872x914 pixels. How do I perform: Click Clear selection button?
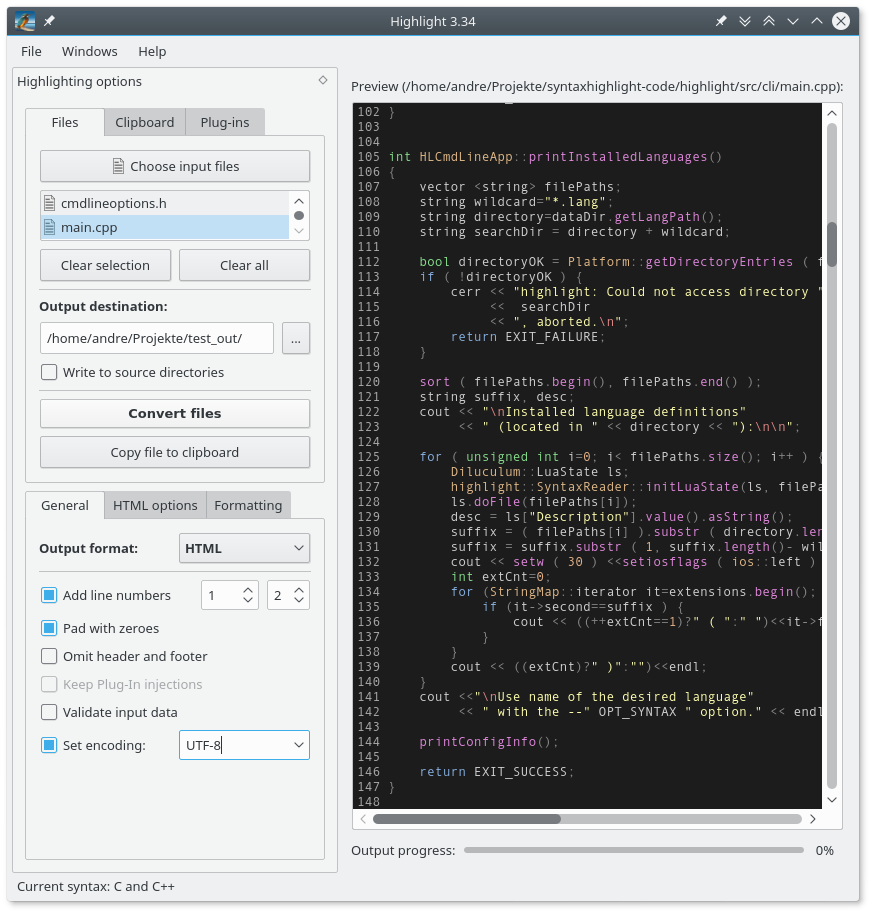click(x=106, y=265)
